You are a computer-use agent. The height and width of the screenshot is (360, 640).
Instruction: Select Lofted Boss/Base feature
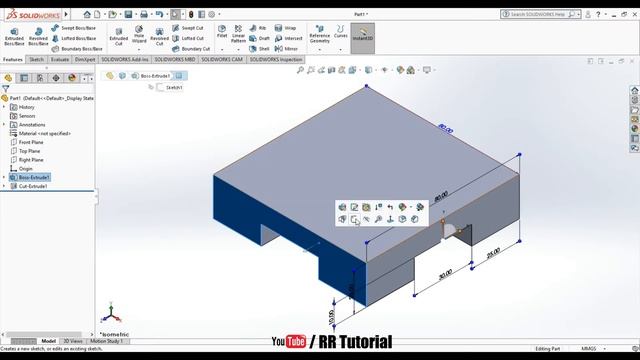click(x=74, y=38)
